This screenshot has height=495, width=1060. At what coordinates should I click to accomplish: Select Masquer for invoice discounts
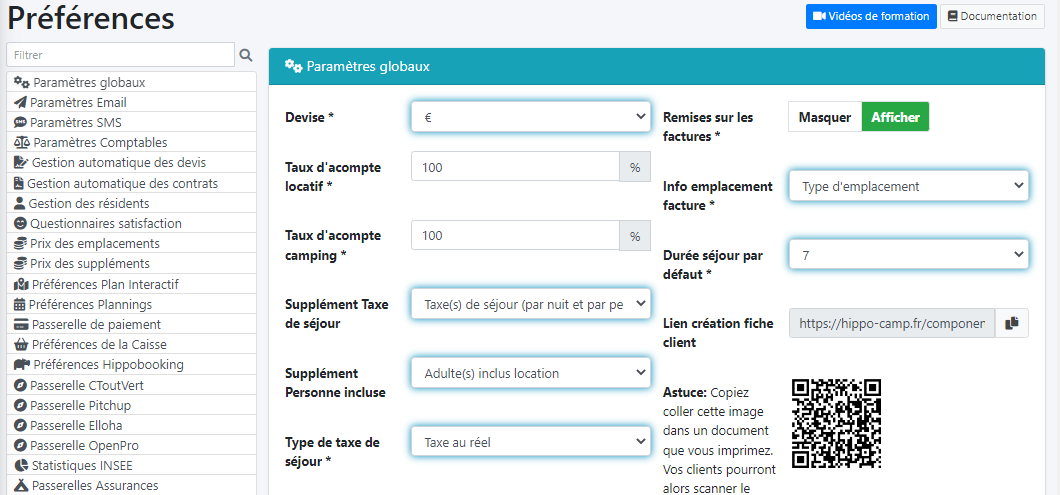[825, 117]
